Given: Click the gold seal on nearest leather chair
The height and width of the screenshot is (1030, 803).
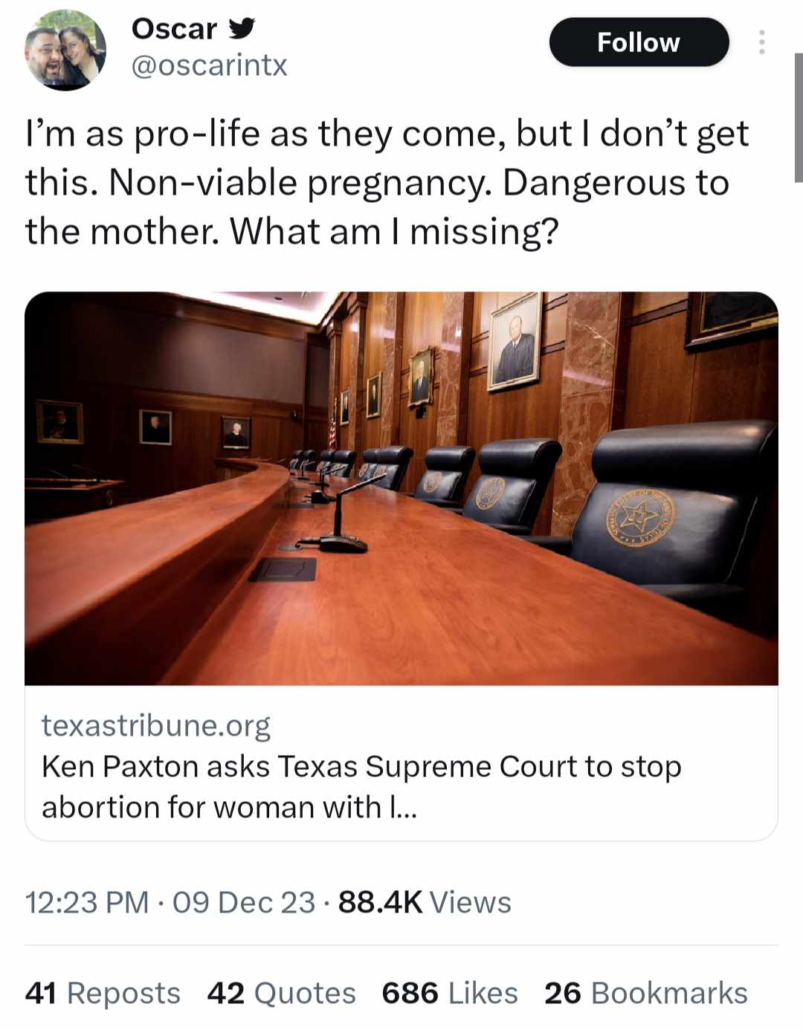Looking at the screenshot, I should [640, 521].
